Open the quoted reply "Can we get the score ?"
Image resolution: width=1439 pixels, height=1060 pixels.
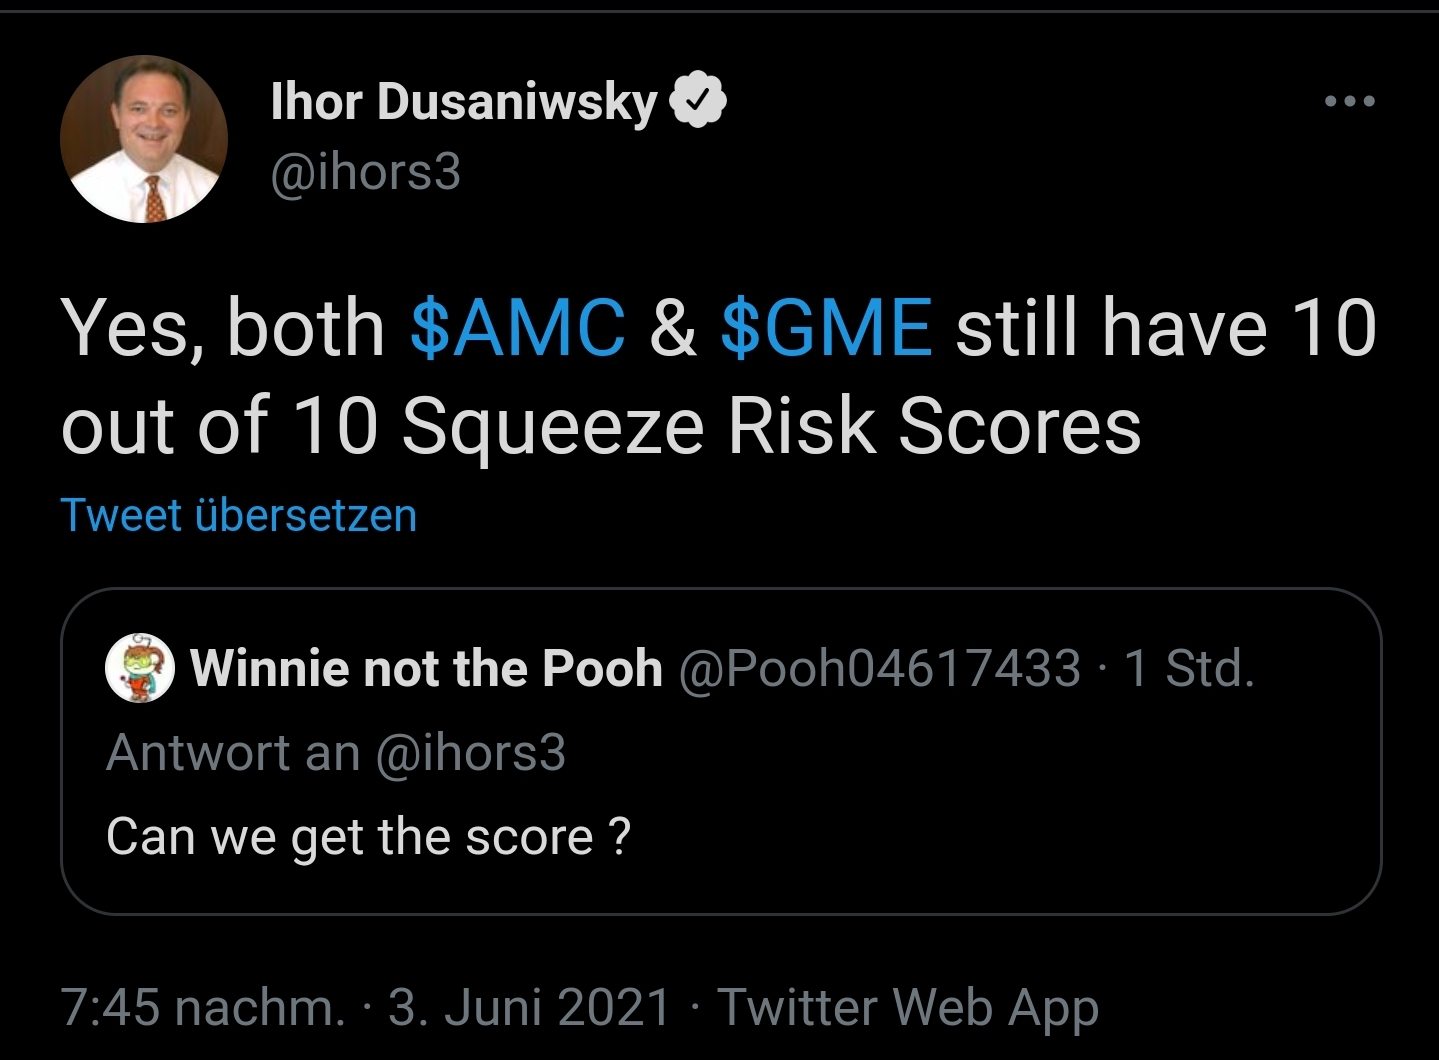368,837
